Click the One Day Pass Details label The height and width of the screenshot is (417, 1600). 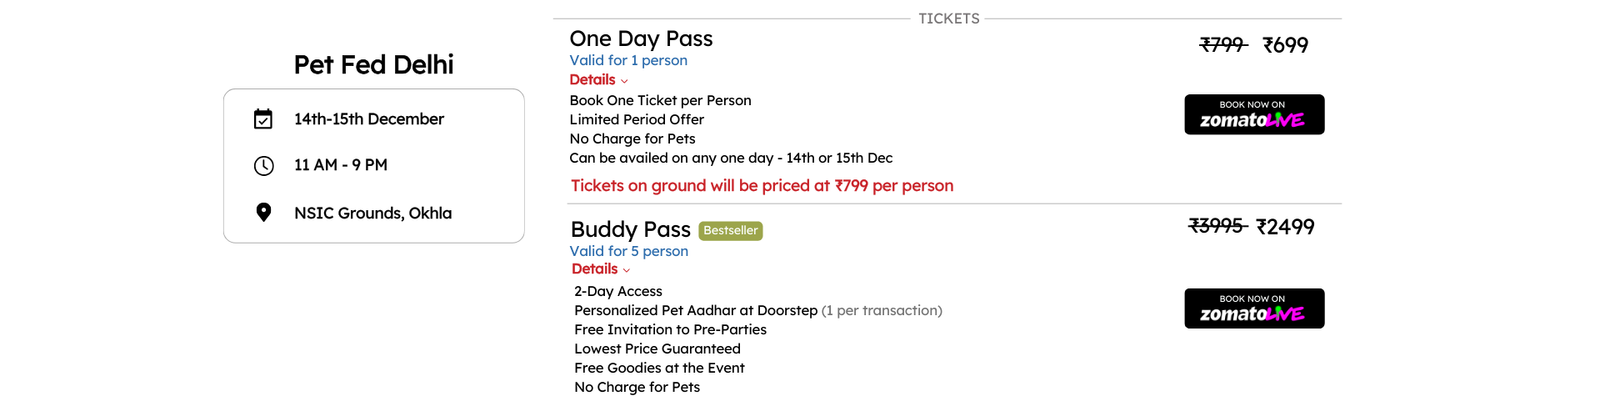click(x=592, y=80)
